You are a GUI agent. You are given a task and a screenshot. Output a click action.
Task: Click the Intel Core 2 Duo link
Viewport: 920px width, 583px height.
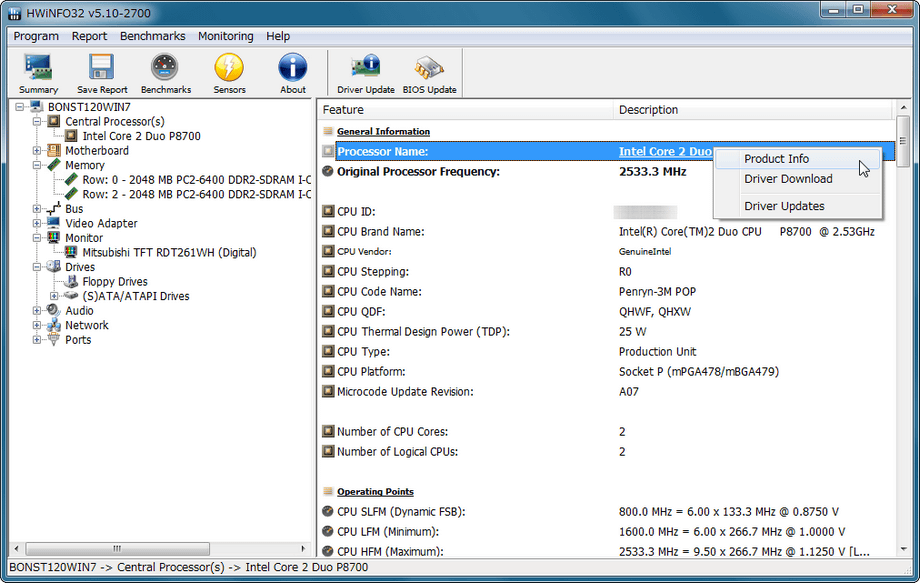pos(665,151)
